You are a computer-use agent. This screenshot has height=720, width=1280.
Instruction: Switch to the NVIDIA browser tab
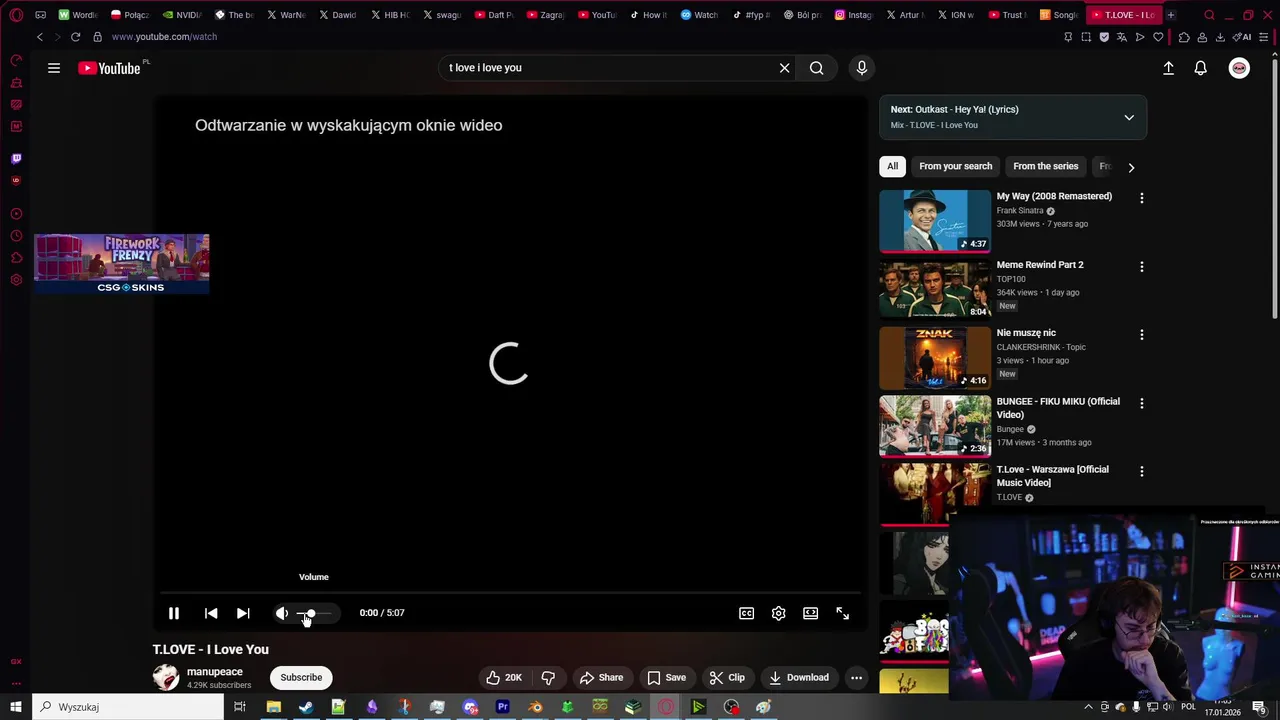click(x=182, y=15)
